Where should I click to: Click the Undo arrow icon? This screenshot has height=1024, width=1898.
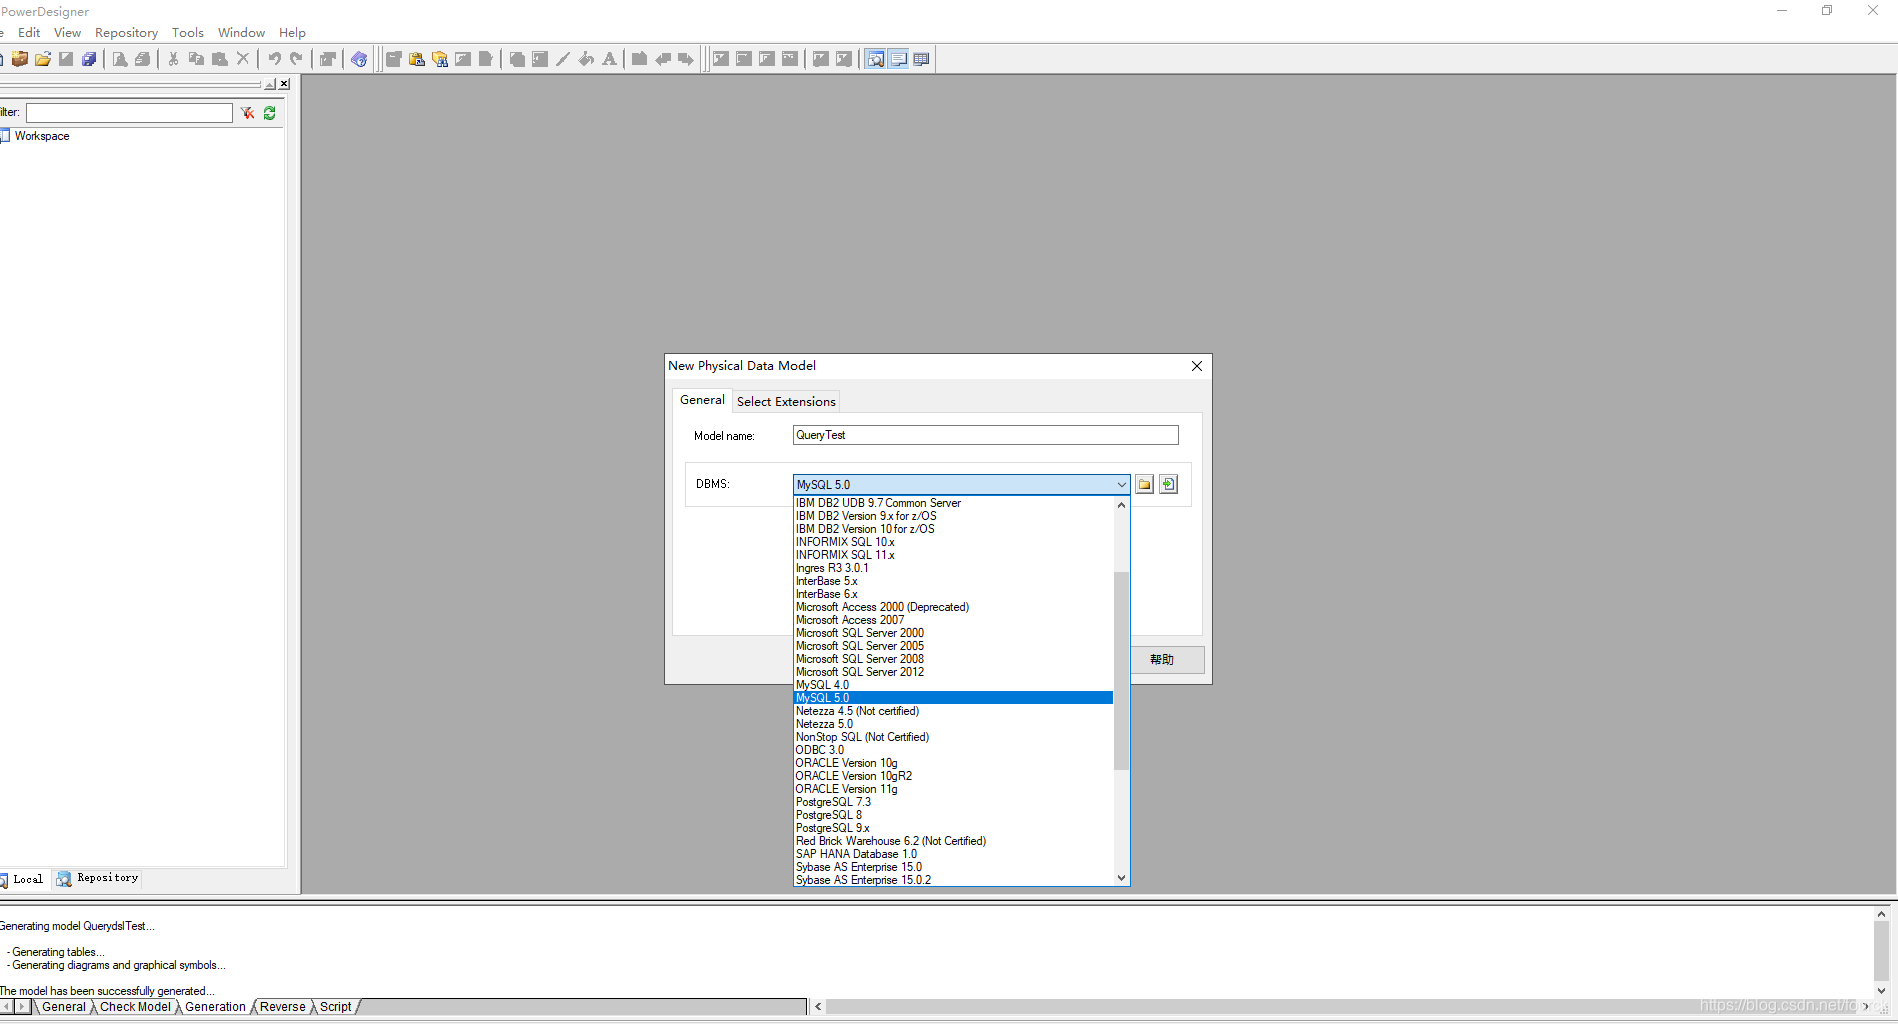[274, 59]
